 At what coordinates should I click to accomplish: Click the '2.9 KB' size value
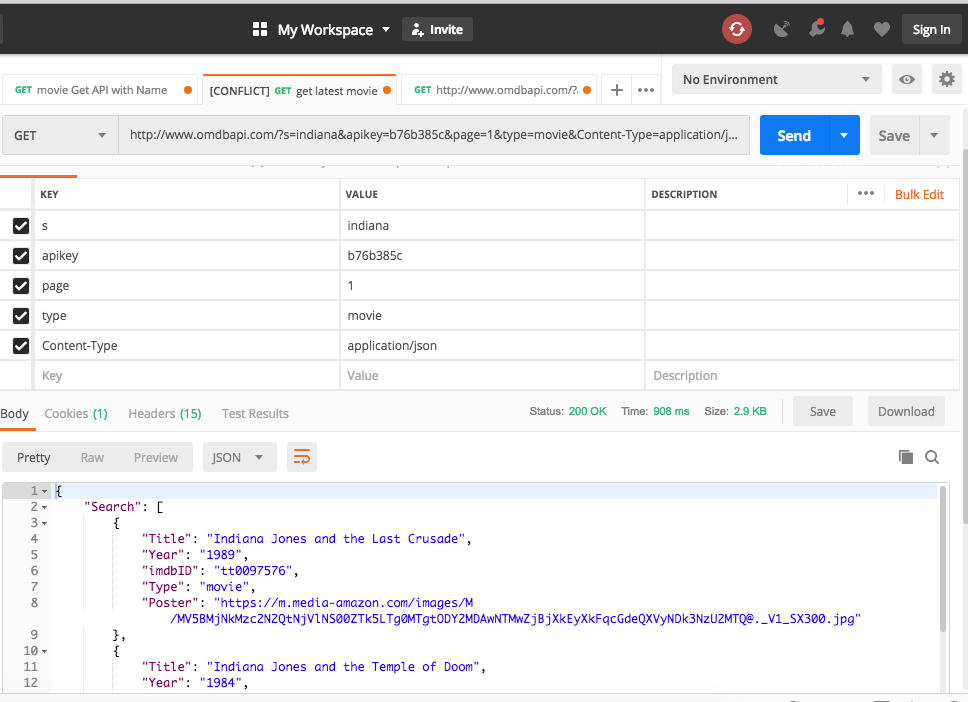[750, 411]
